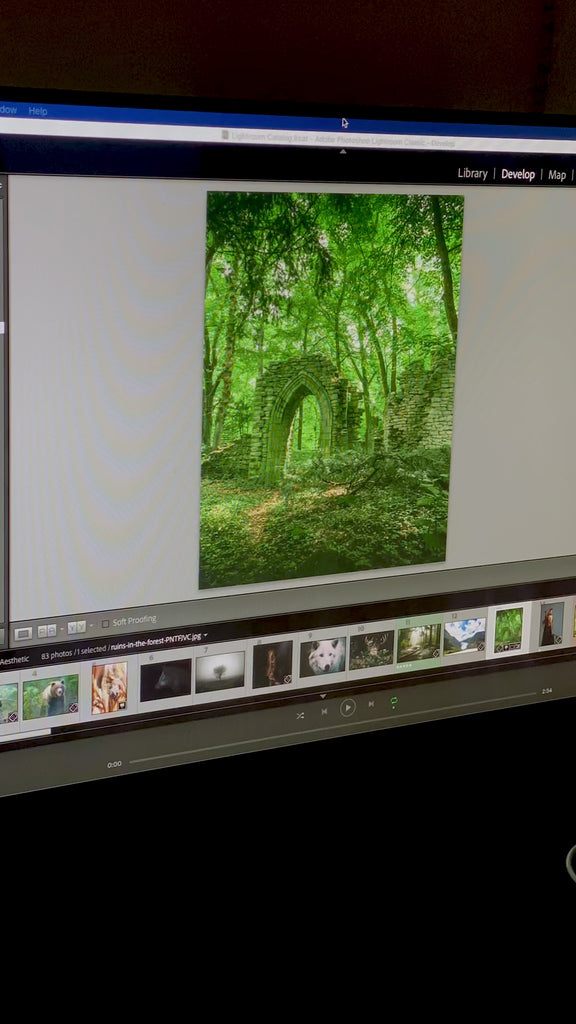The image size is (576, 1024).
Task: Select the Develop module
Action: (518, 174)
